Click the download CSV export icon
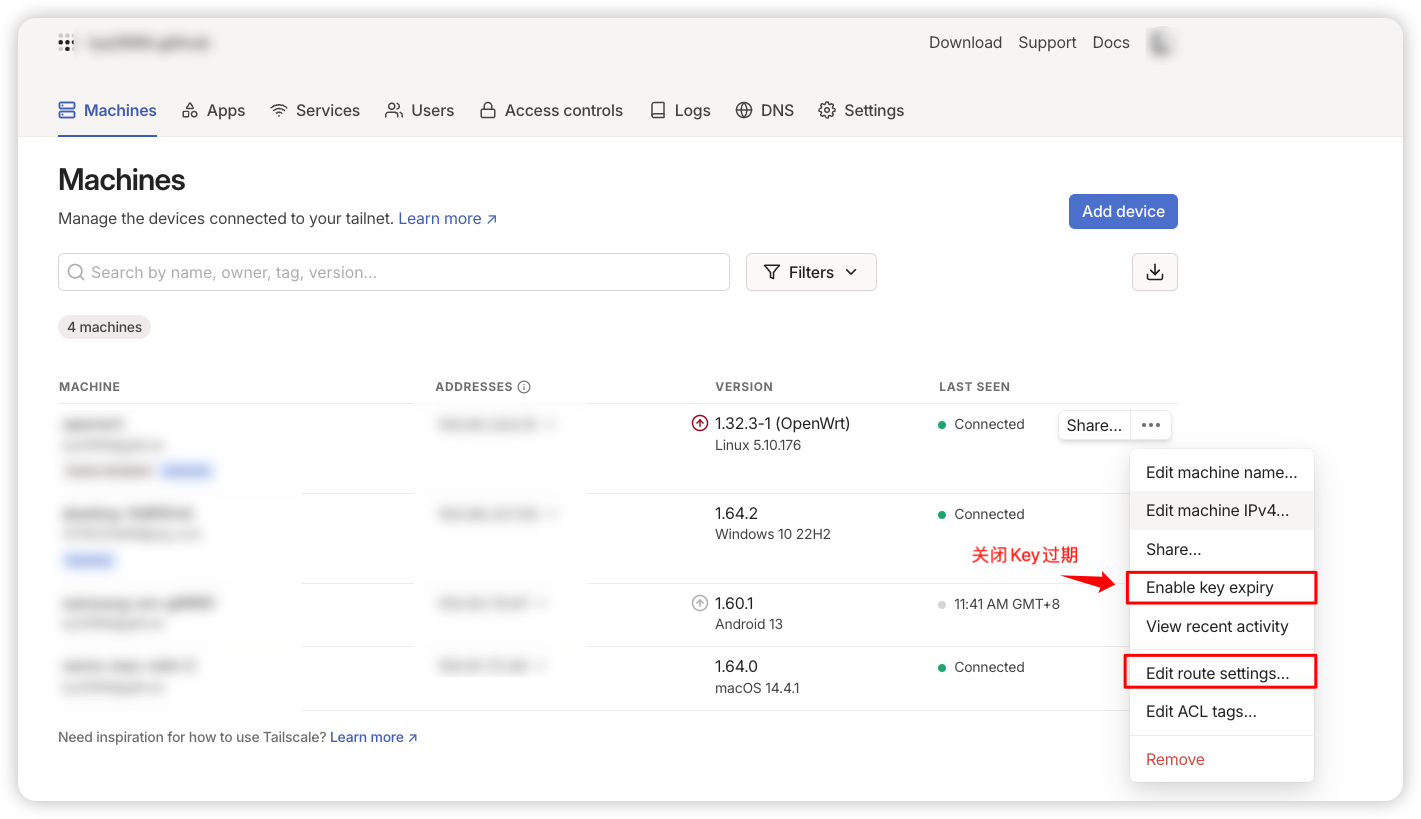The image size is (1421, 819). click(1154, 272)
